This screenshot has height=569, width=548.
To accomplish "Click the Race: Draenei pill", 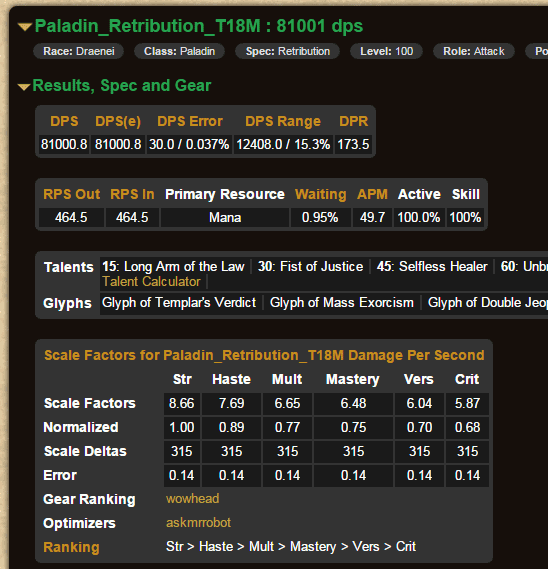I will (79, 51).
